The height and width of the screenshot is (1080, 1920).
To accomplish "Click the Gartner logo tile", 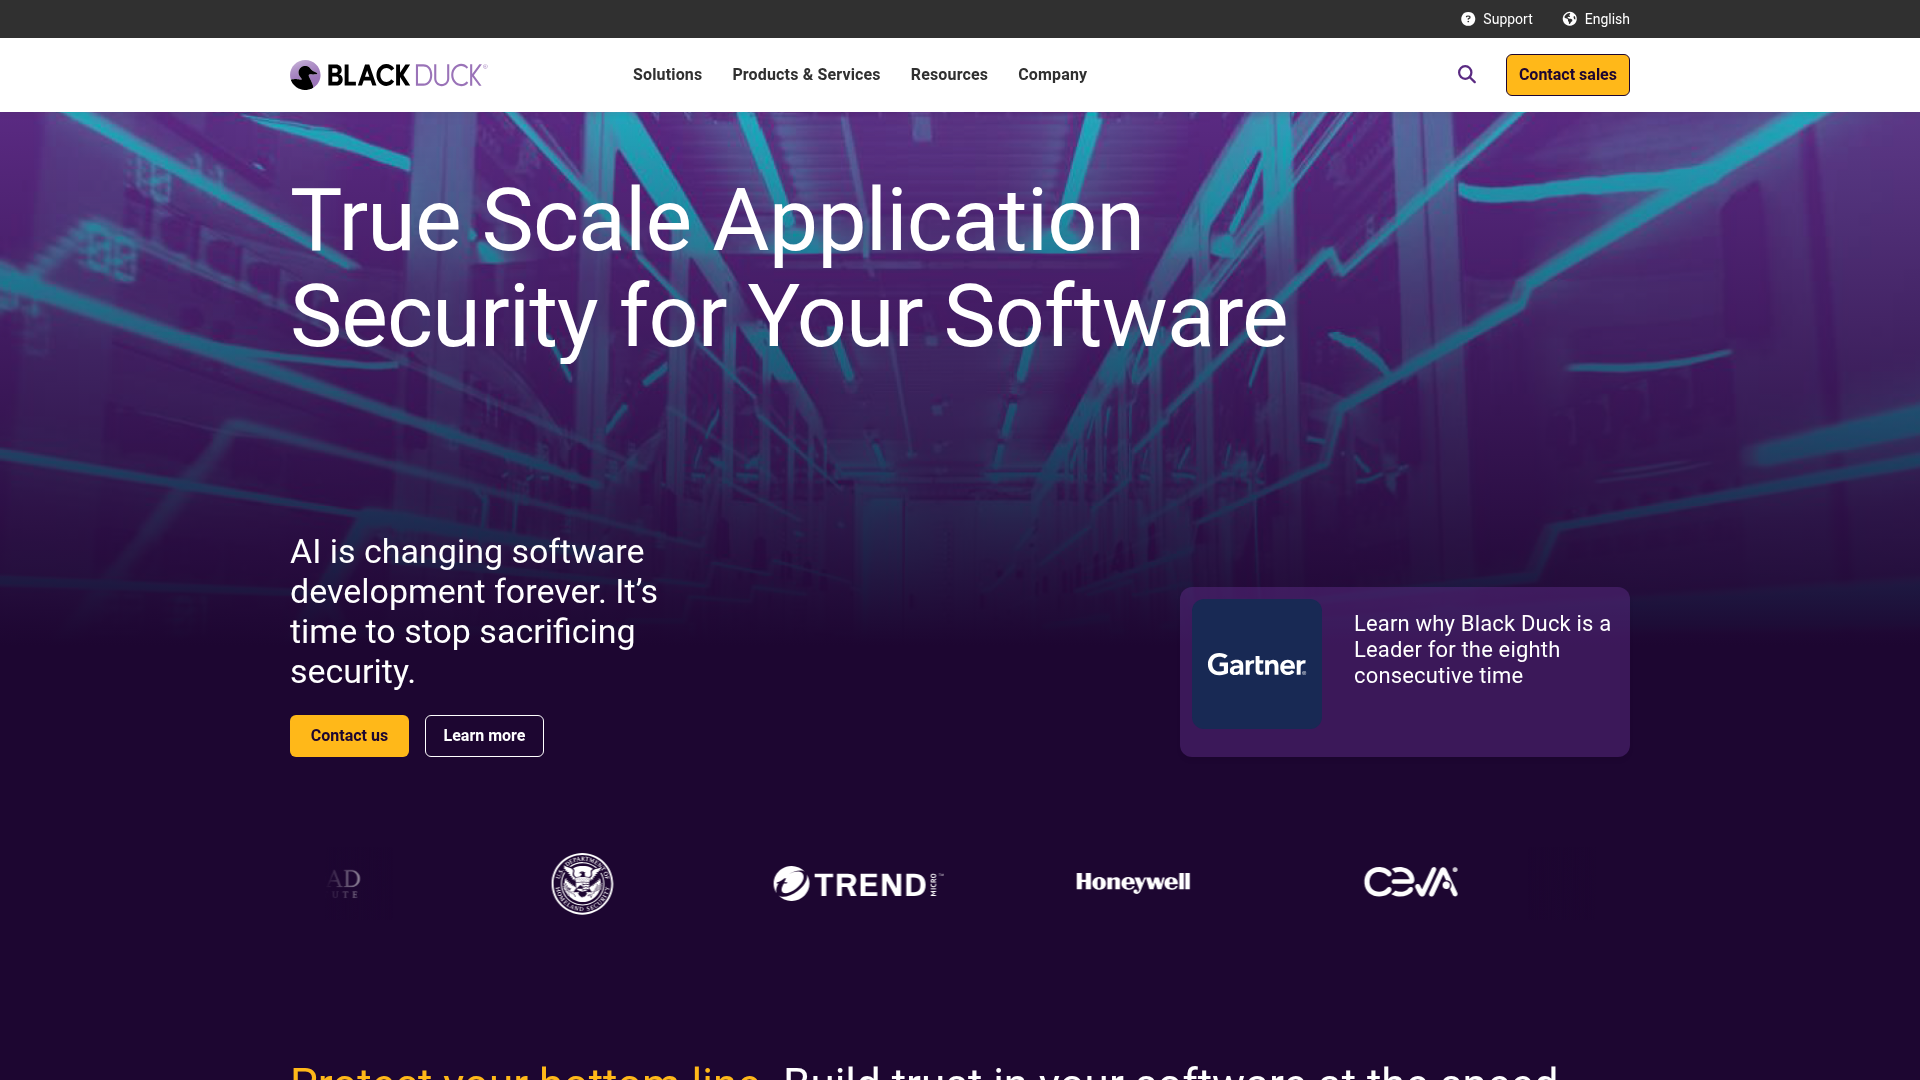I will coord(1257,664).
